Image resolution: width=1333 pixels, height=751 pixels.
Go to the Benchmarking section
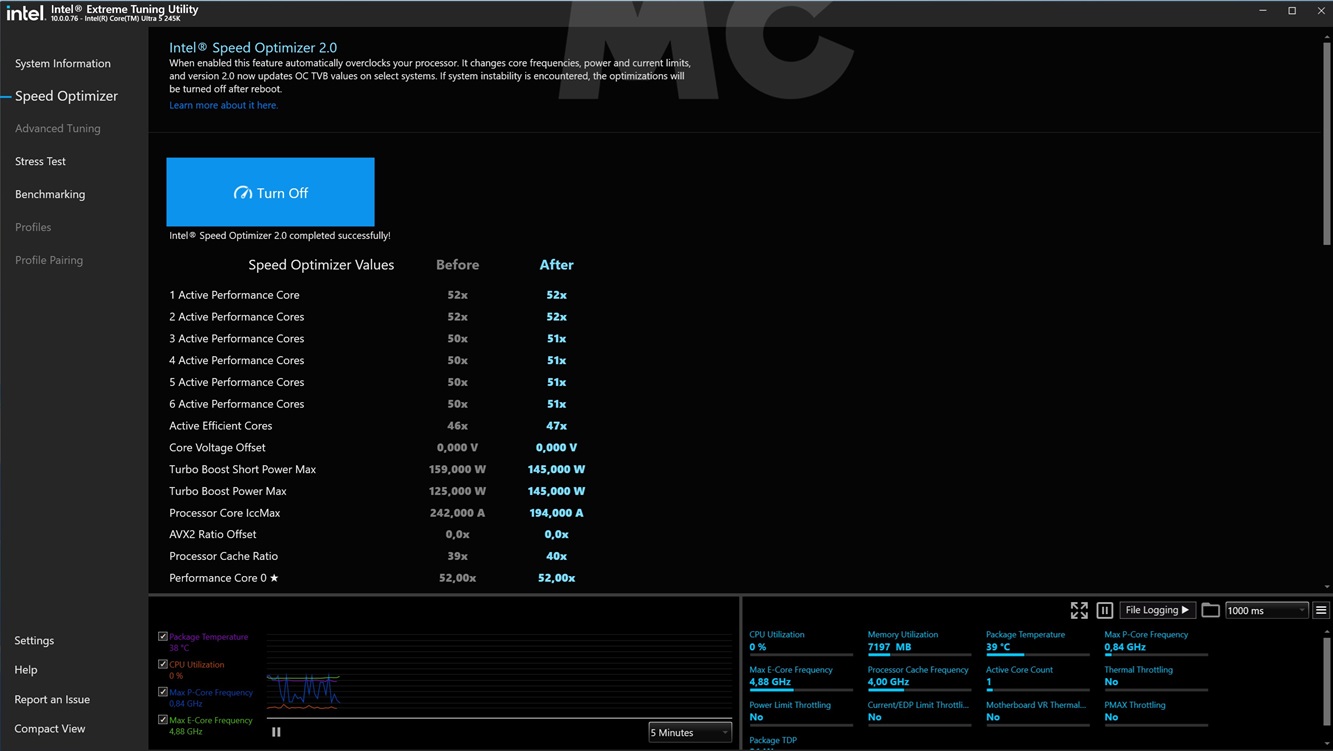tap(50, 194)
